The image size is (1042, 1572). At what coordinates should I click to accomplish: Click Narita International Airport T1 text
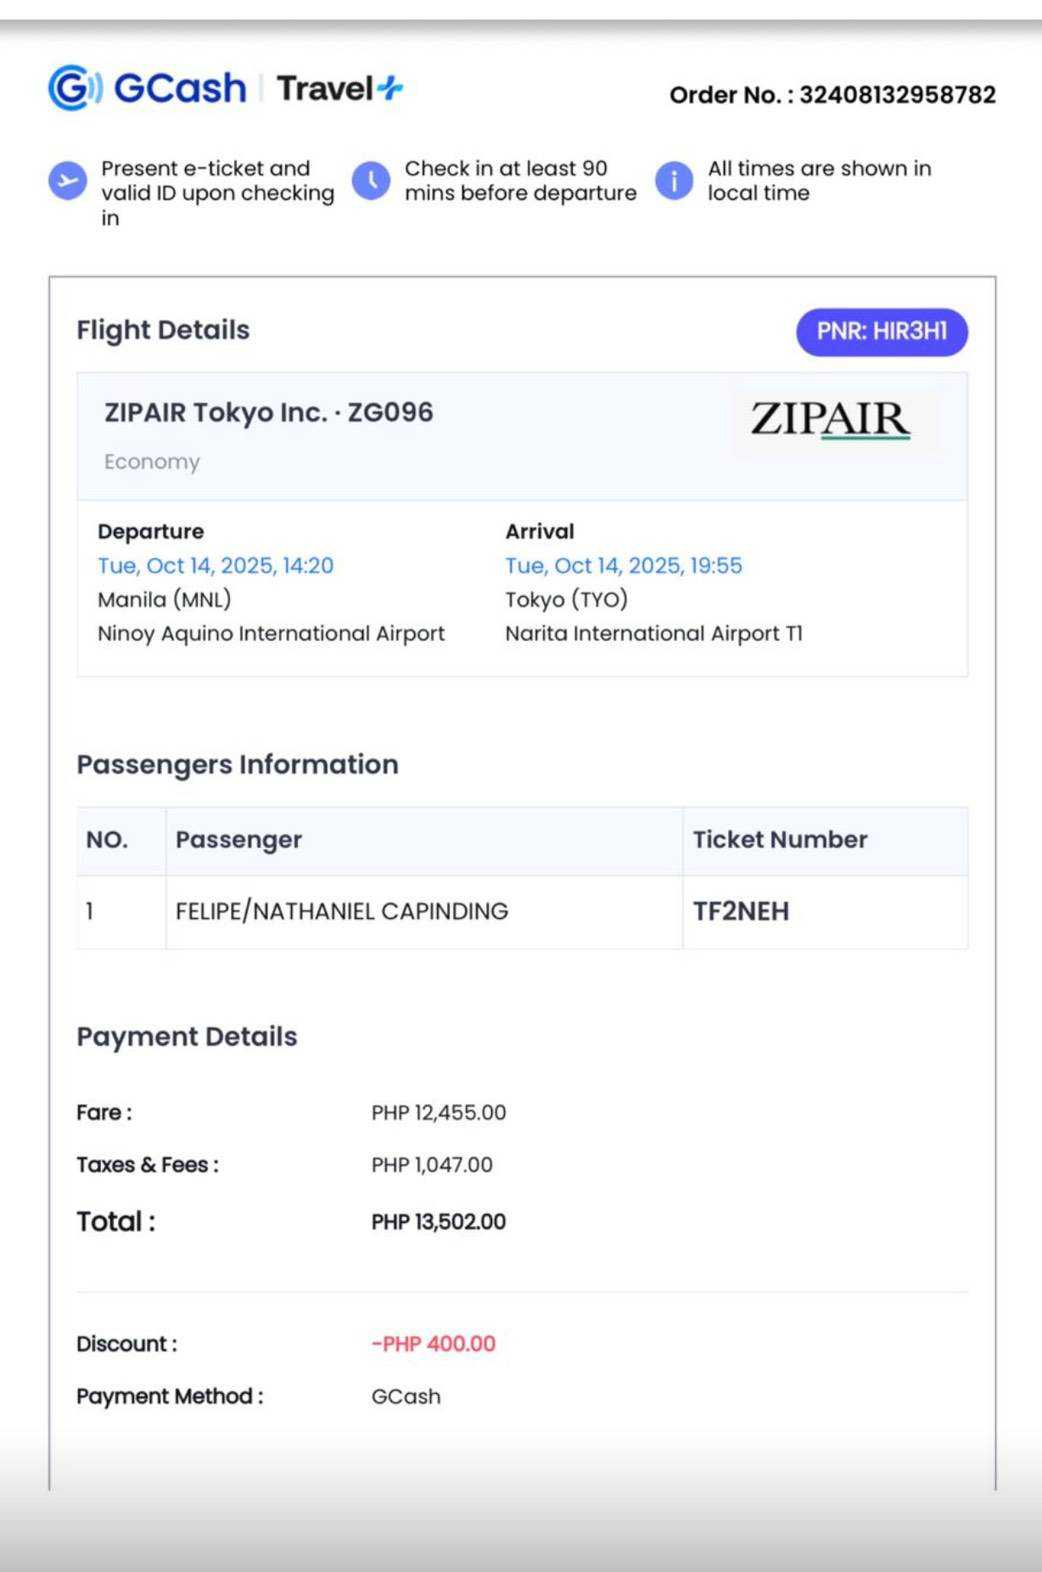653,634
